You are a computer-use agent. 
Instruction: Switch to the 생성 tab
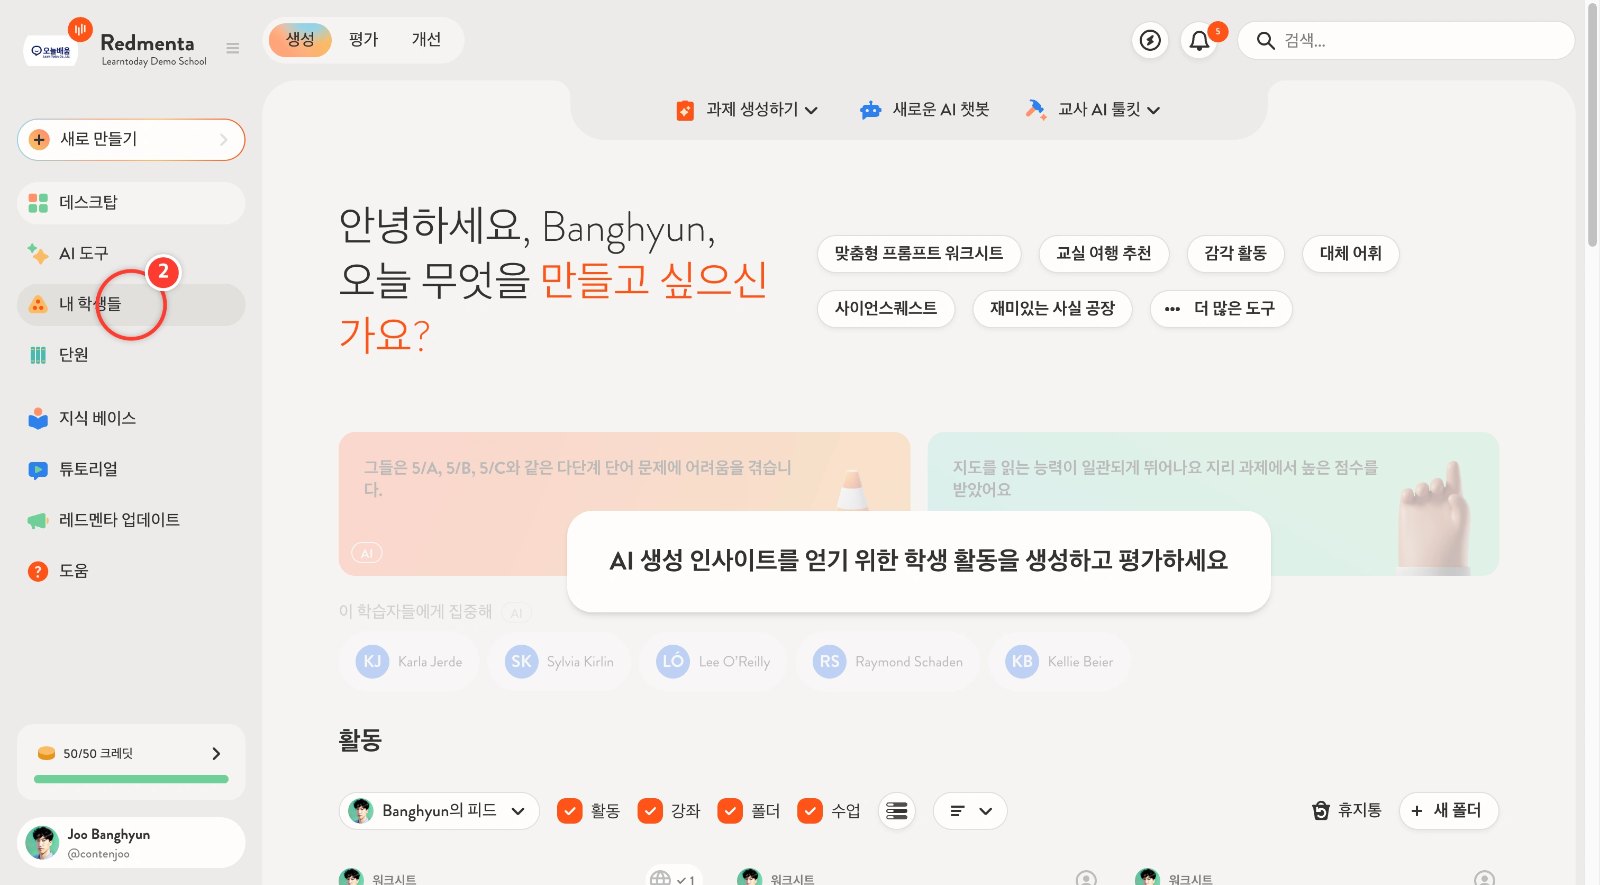tap(300, 40)
